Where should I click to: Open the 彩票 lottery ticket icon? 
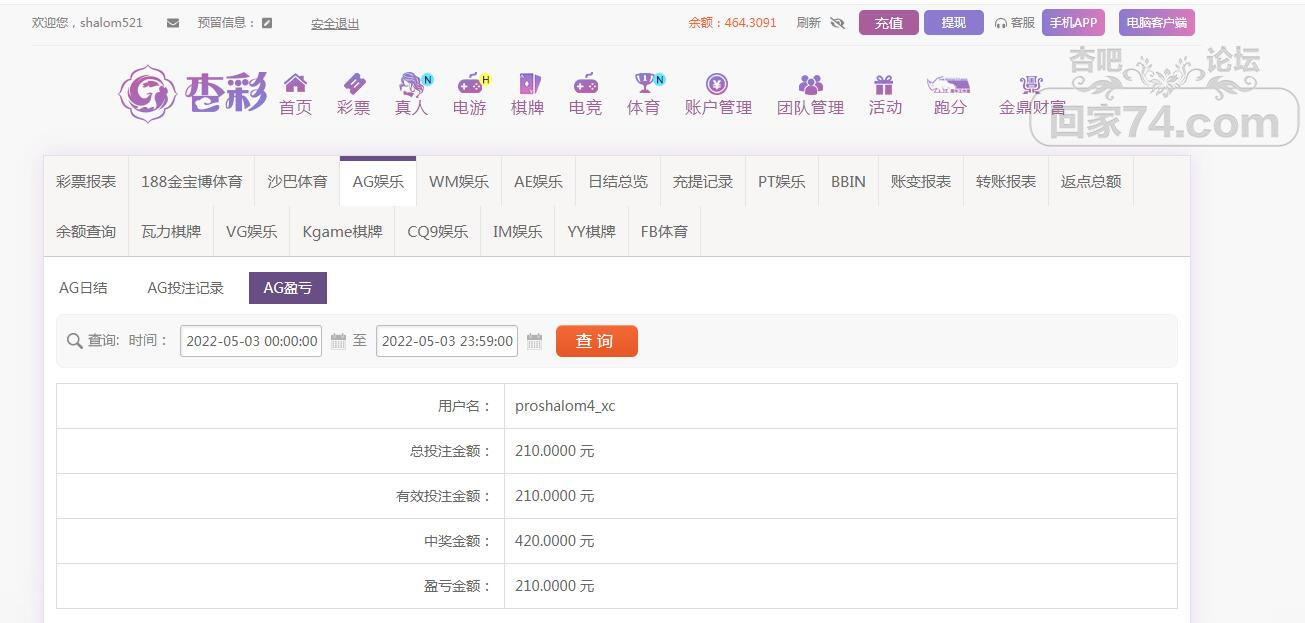tap(353, 84)
